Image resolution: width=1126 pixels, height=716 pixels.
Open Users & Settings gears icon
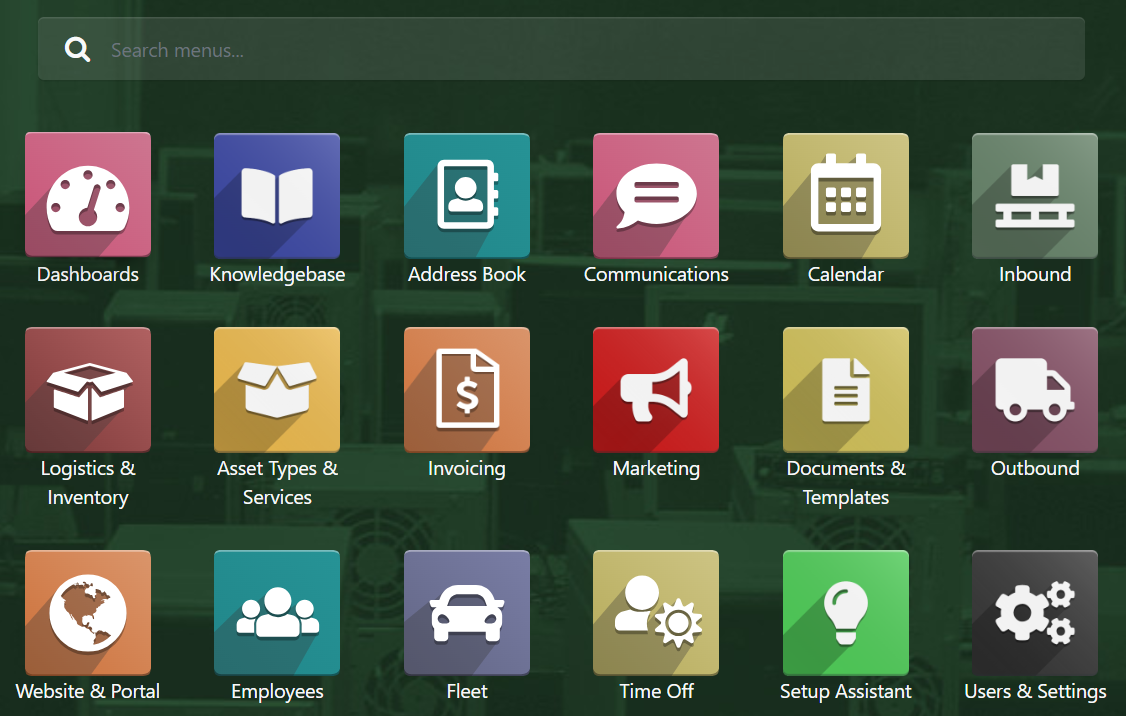[x=1035, y=613]
